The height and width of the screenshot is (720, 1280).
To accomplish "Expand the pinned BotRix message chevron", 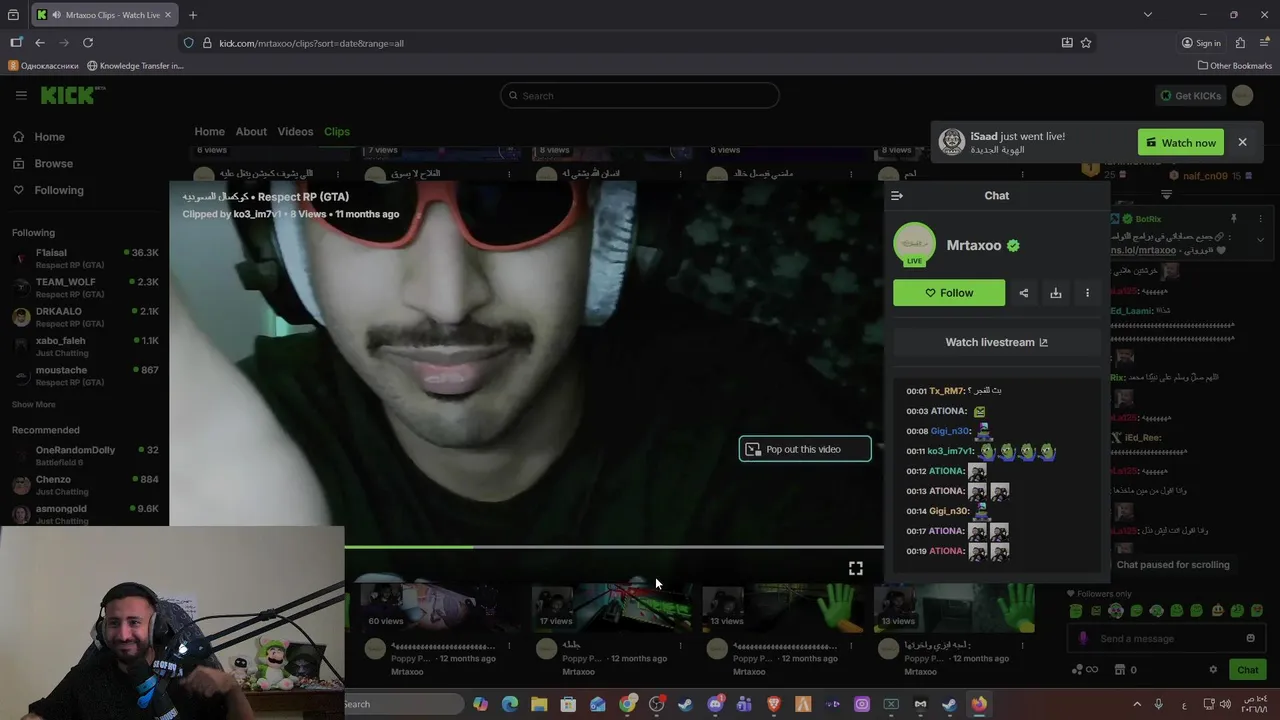I will pos(1260,240).
